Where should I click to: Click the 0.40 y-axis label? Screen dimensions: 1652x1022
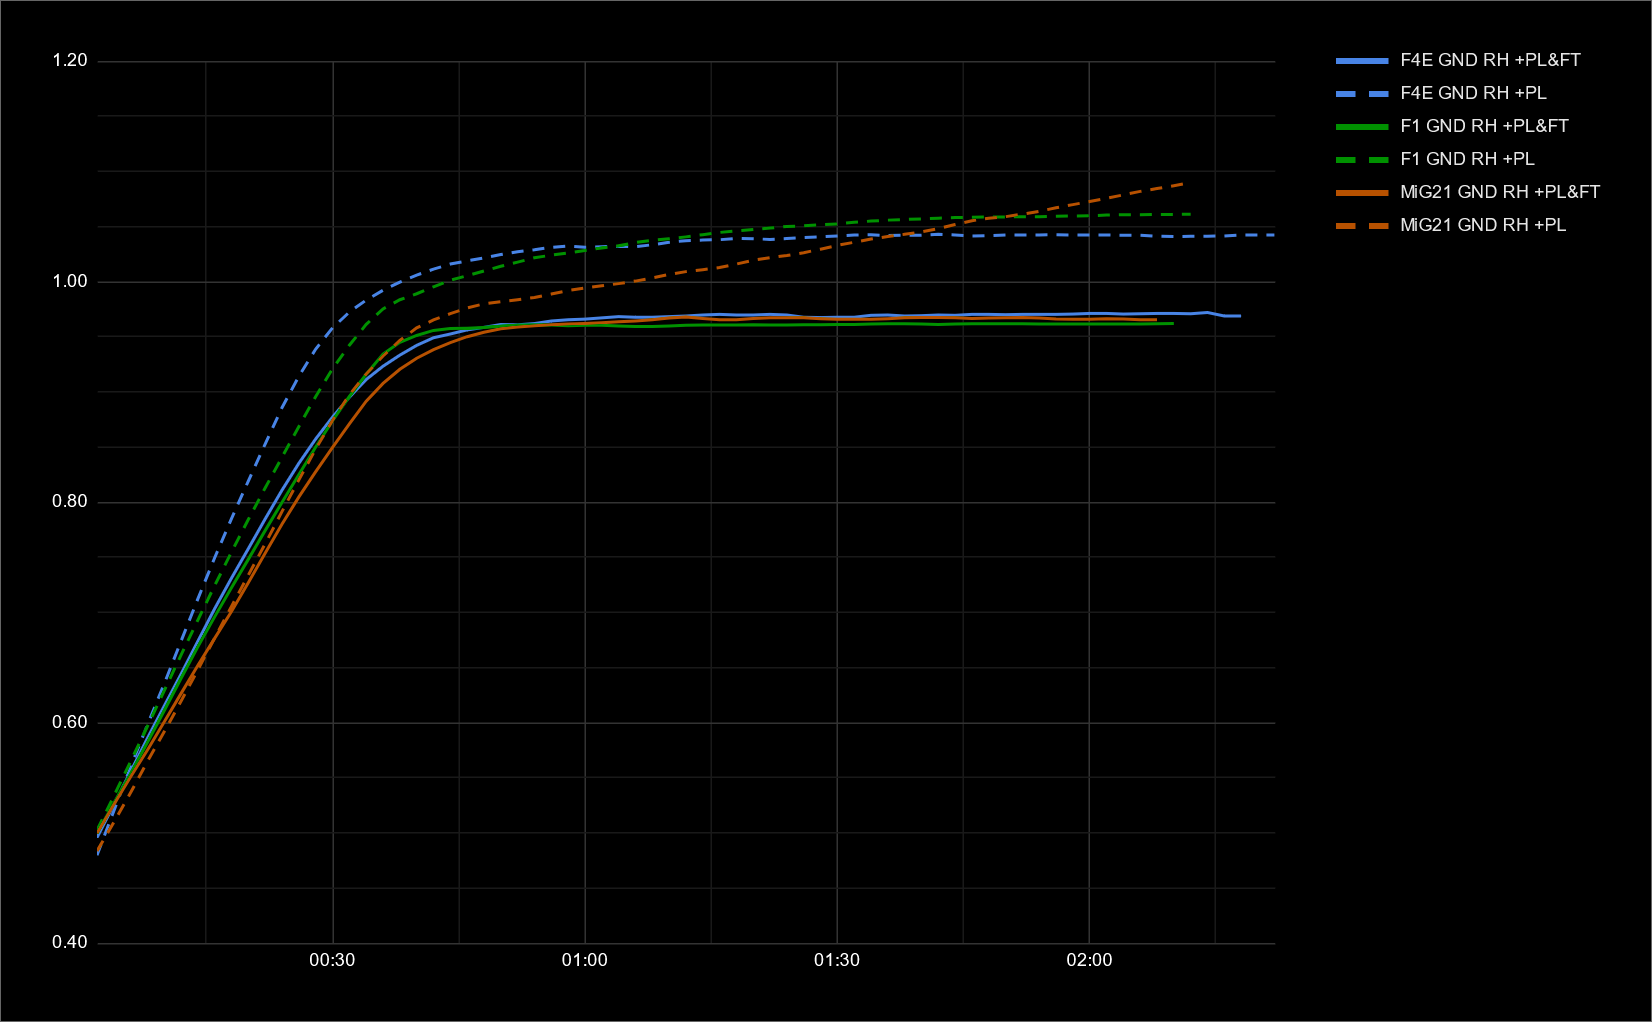click(x=70, y=943)
